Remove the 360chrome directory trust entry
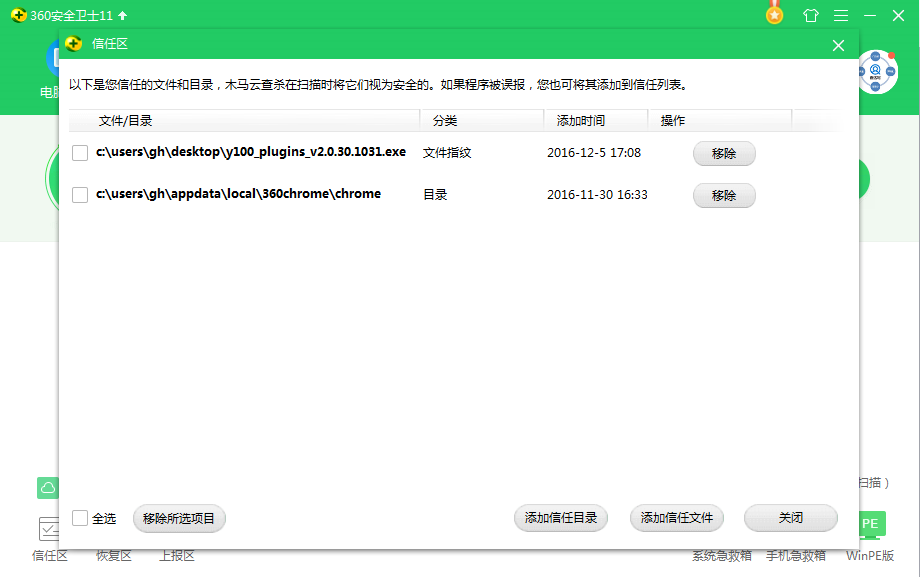This screenshot has height=577, width=920. pyautogui.click(x=724, y=196)
